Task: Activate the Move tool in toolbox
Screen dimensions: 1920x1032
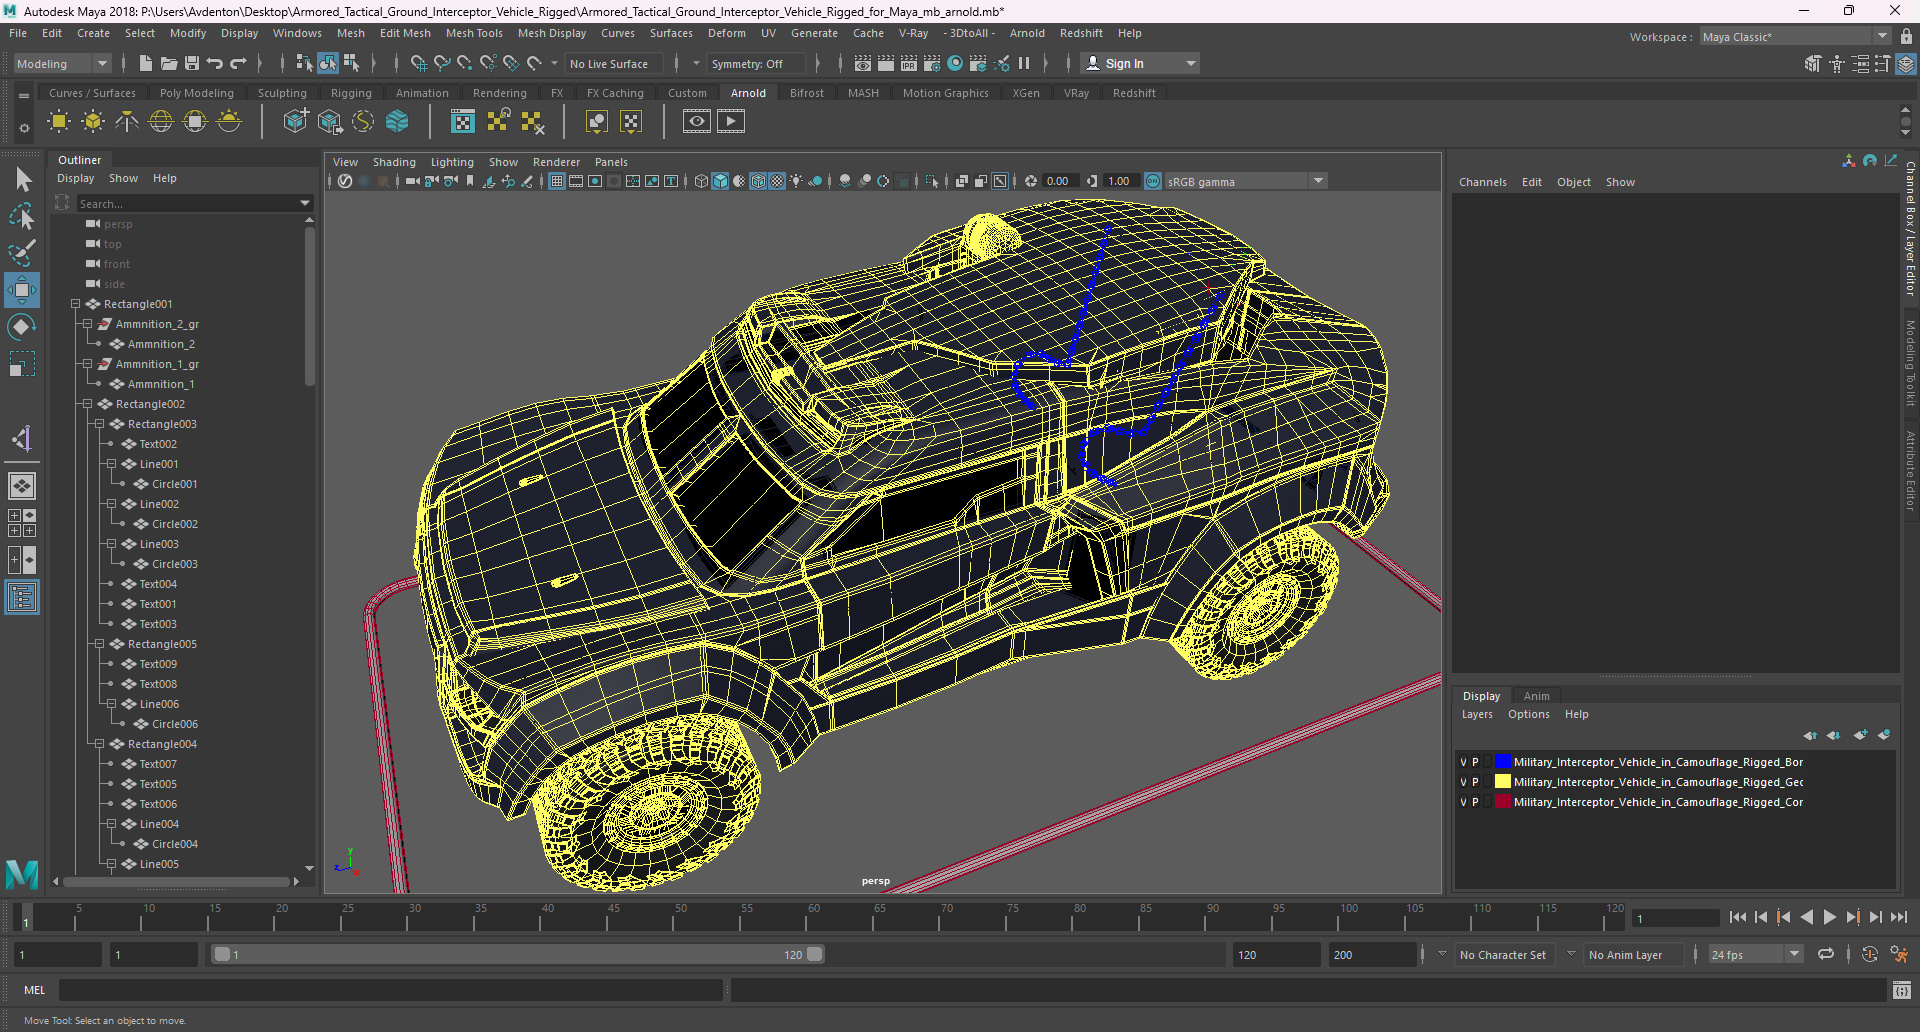Action: (x=22, y=290)
